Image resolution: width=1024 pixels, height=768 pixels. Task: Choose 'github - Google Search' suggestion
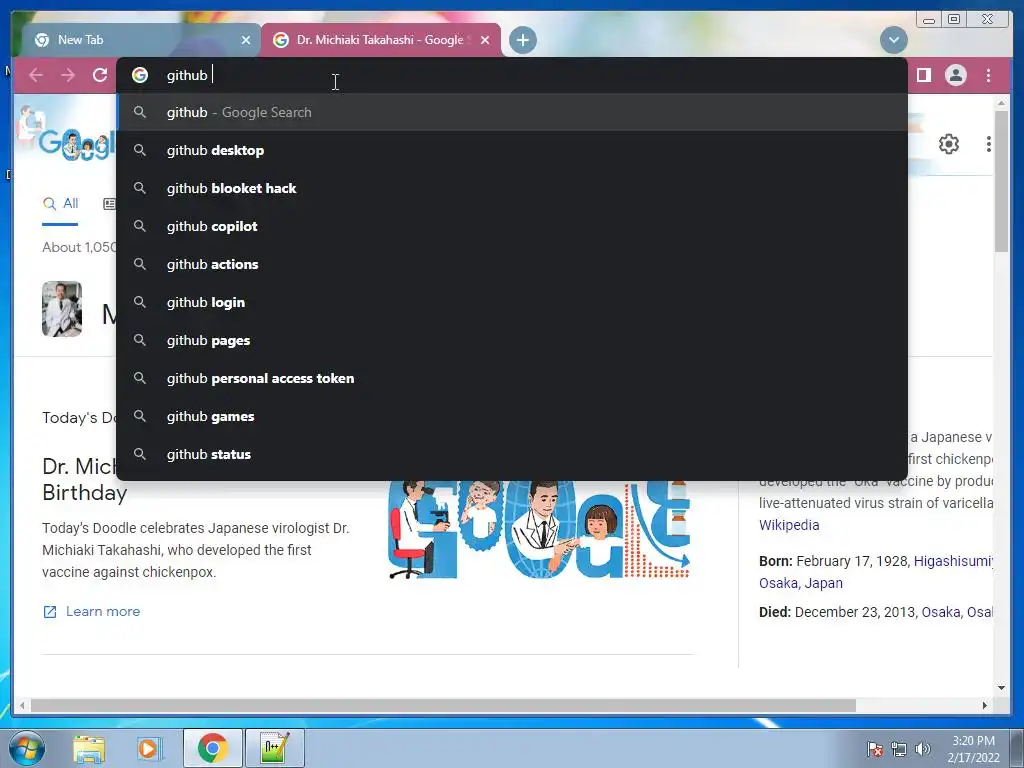pos(513,112)
